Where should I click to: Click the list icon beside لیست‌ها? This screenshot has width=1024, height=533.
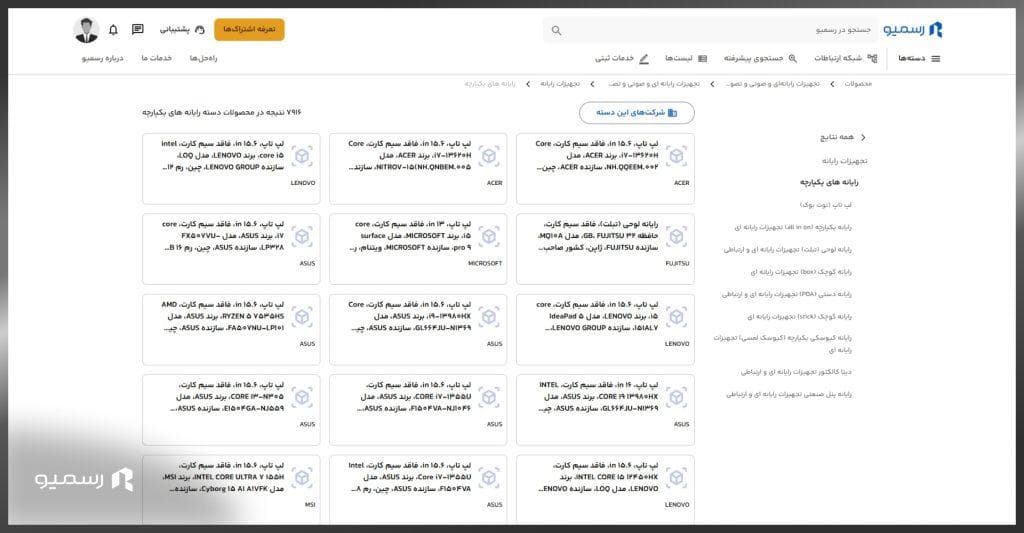[x=703, y=59]
